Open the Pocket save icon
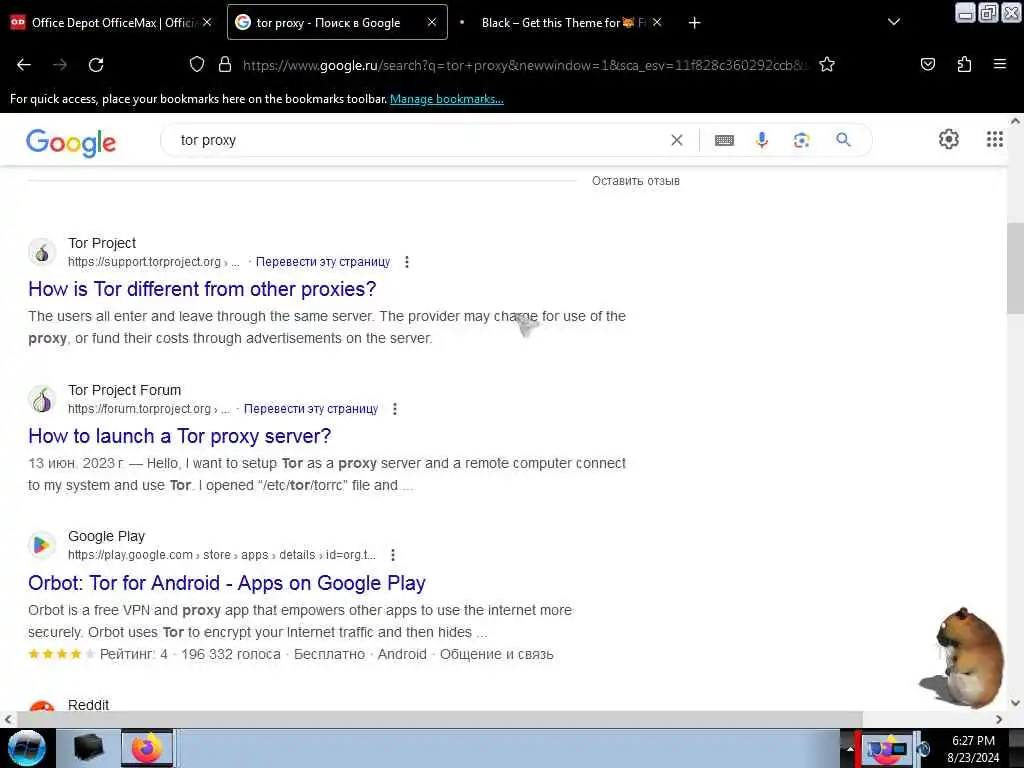 928,64
